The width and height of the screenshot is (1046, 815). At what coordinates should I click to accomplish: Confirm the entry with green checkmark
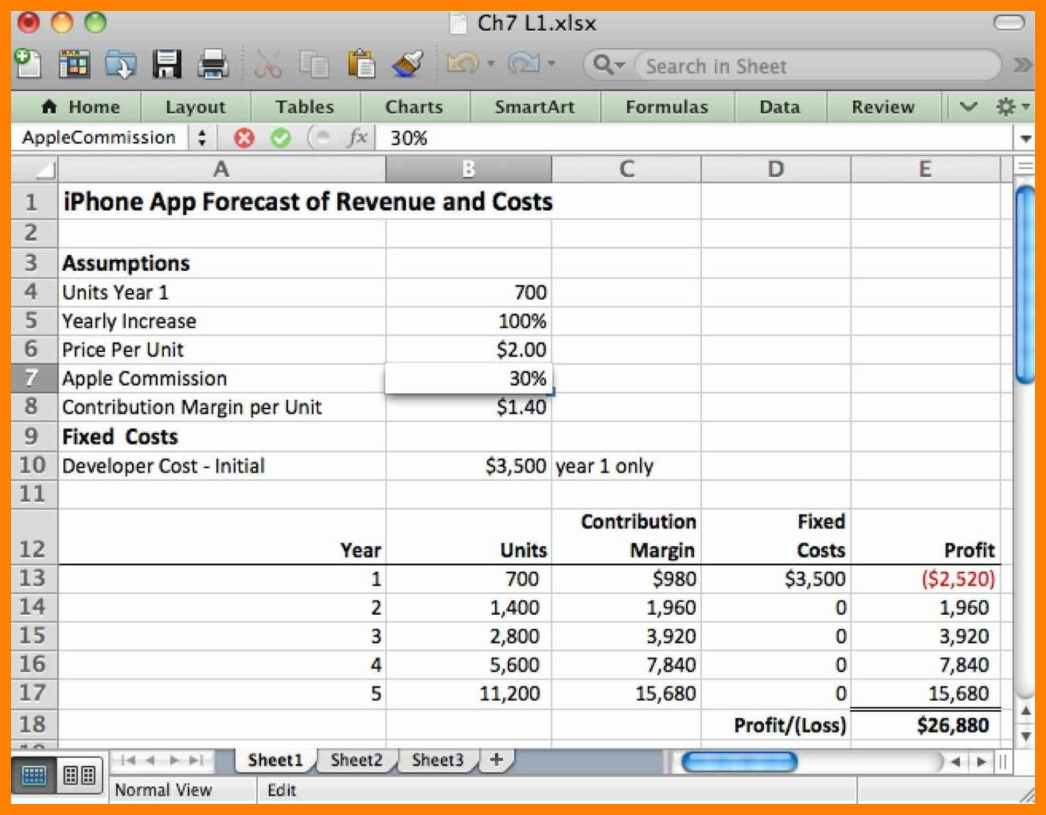tap(281, 138)
